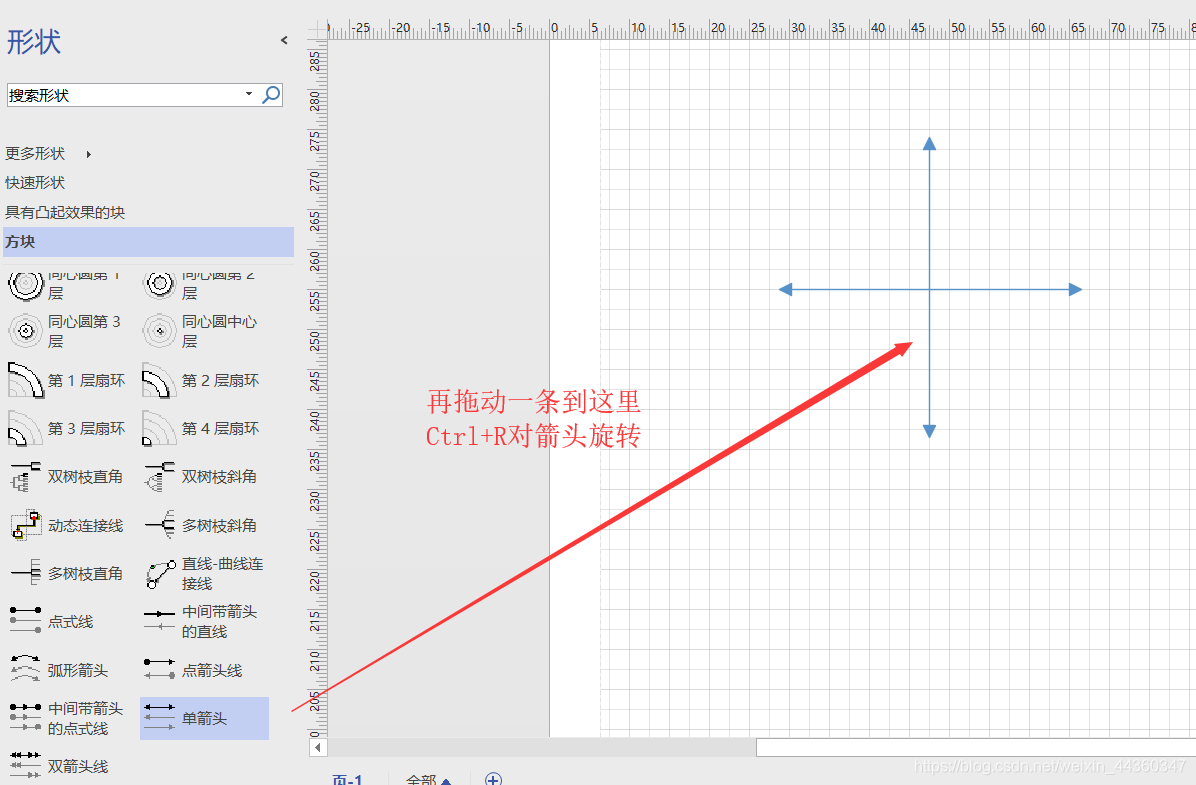1196x785 pixels.
Task: Select the 动态连接线 connector icon
Action: 26,525
